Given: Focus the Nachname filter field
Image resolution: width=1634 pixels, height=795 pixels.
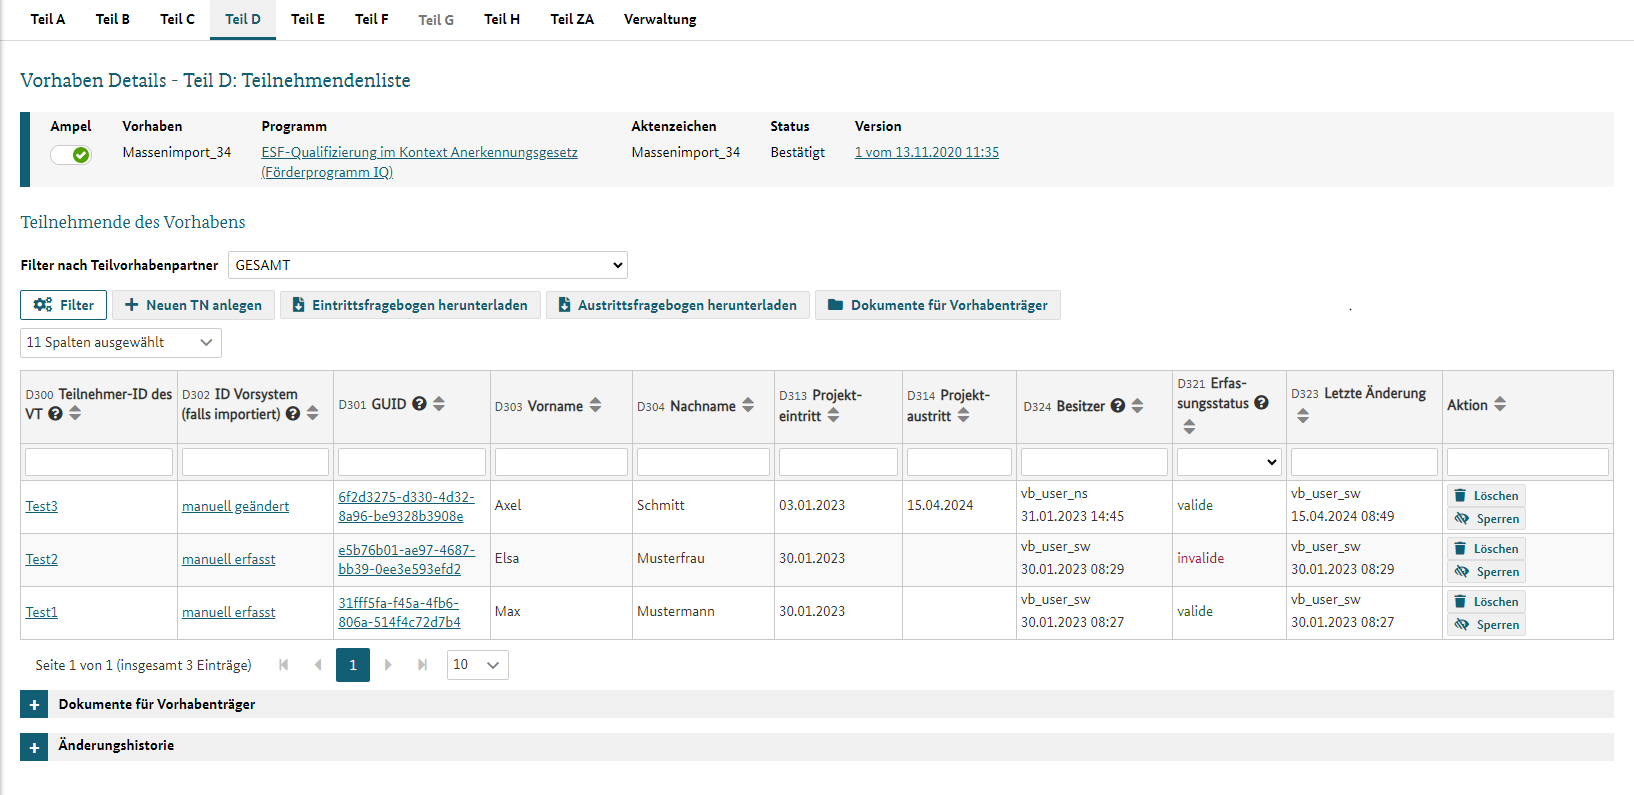Looking at the screenshot, I should [703, 462].
